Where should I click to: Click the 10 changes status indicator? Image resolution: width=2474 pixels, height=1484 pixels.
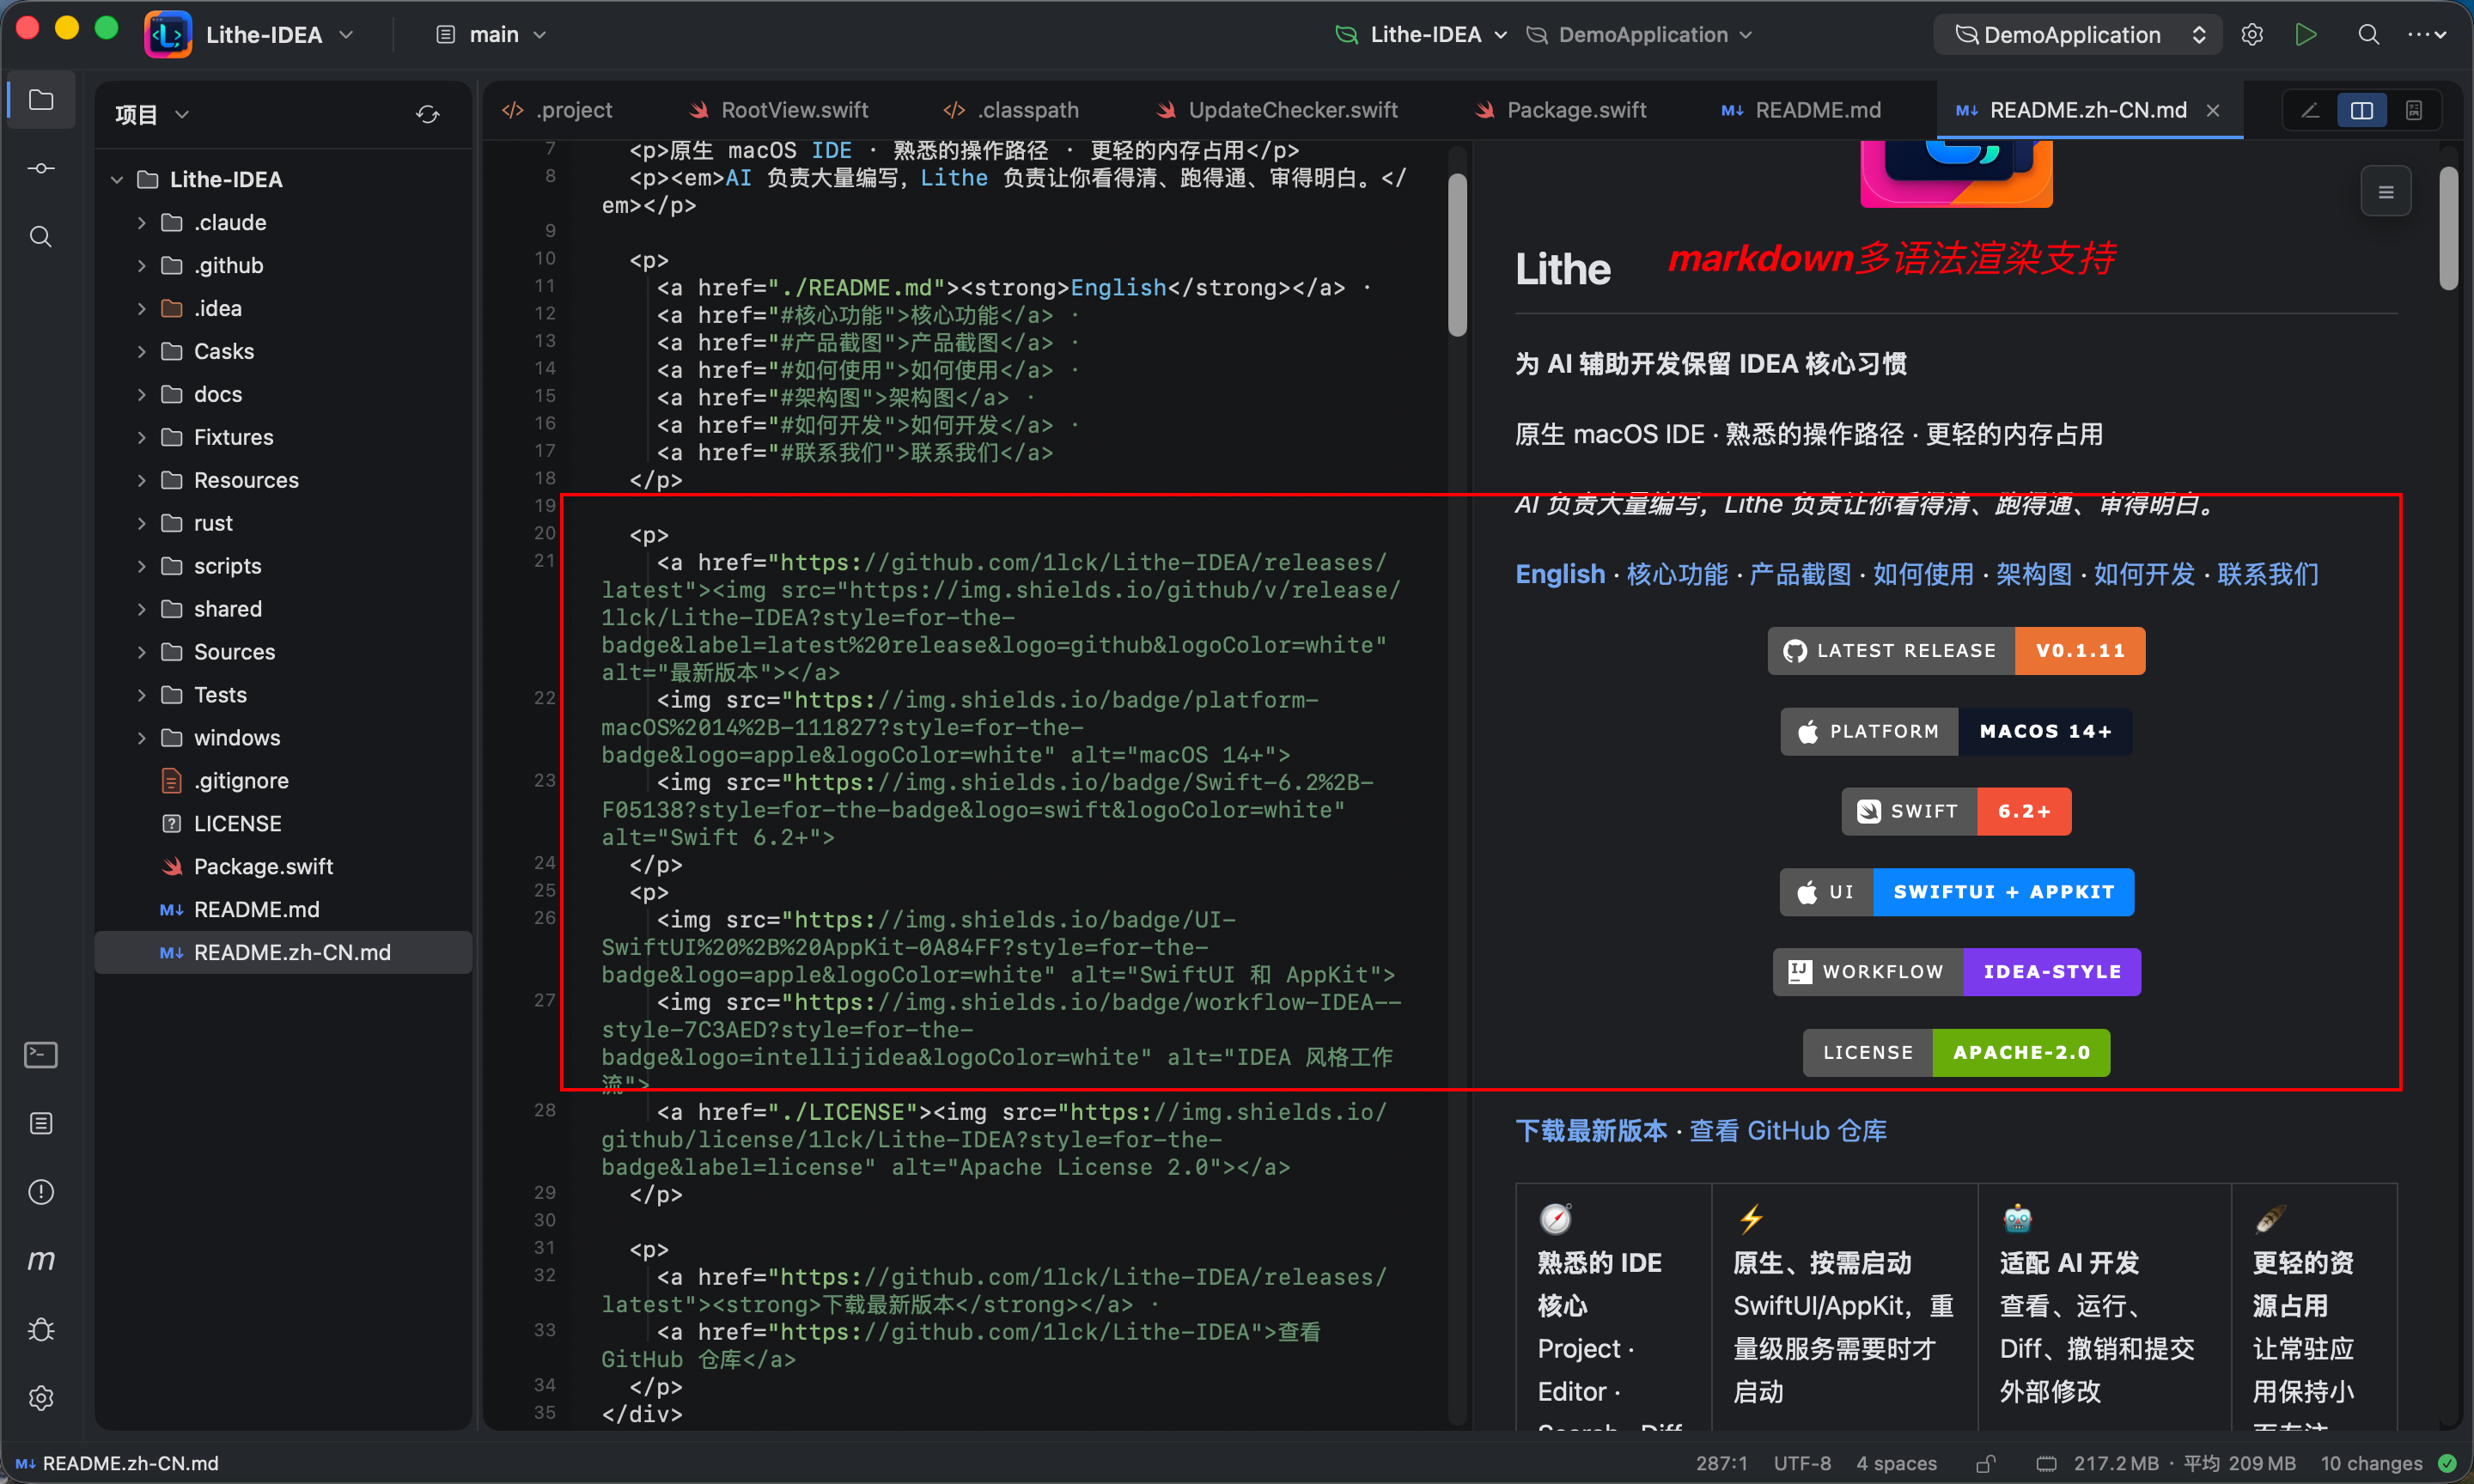coord(2371,1463)
